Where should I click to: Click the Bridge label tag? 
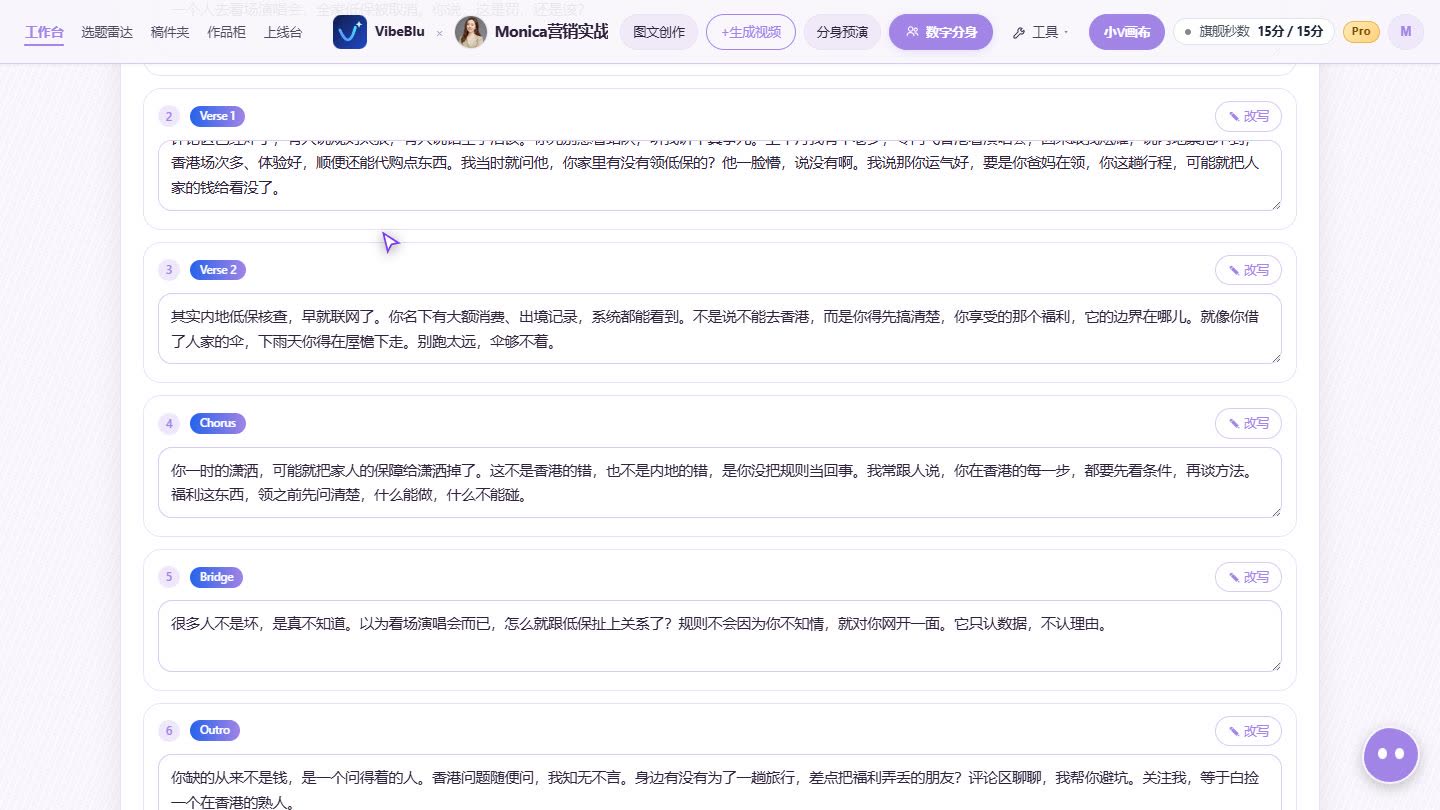216,577
